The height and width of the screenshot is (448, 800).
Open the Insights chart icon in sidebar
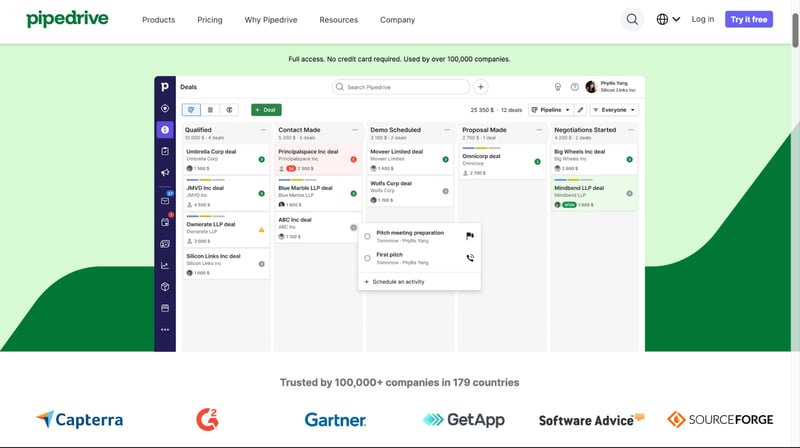click(x=165, y=265)
